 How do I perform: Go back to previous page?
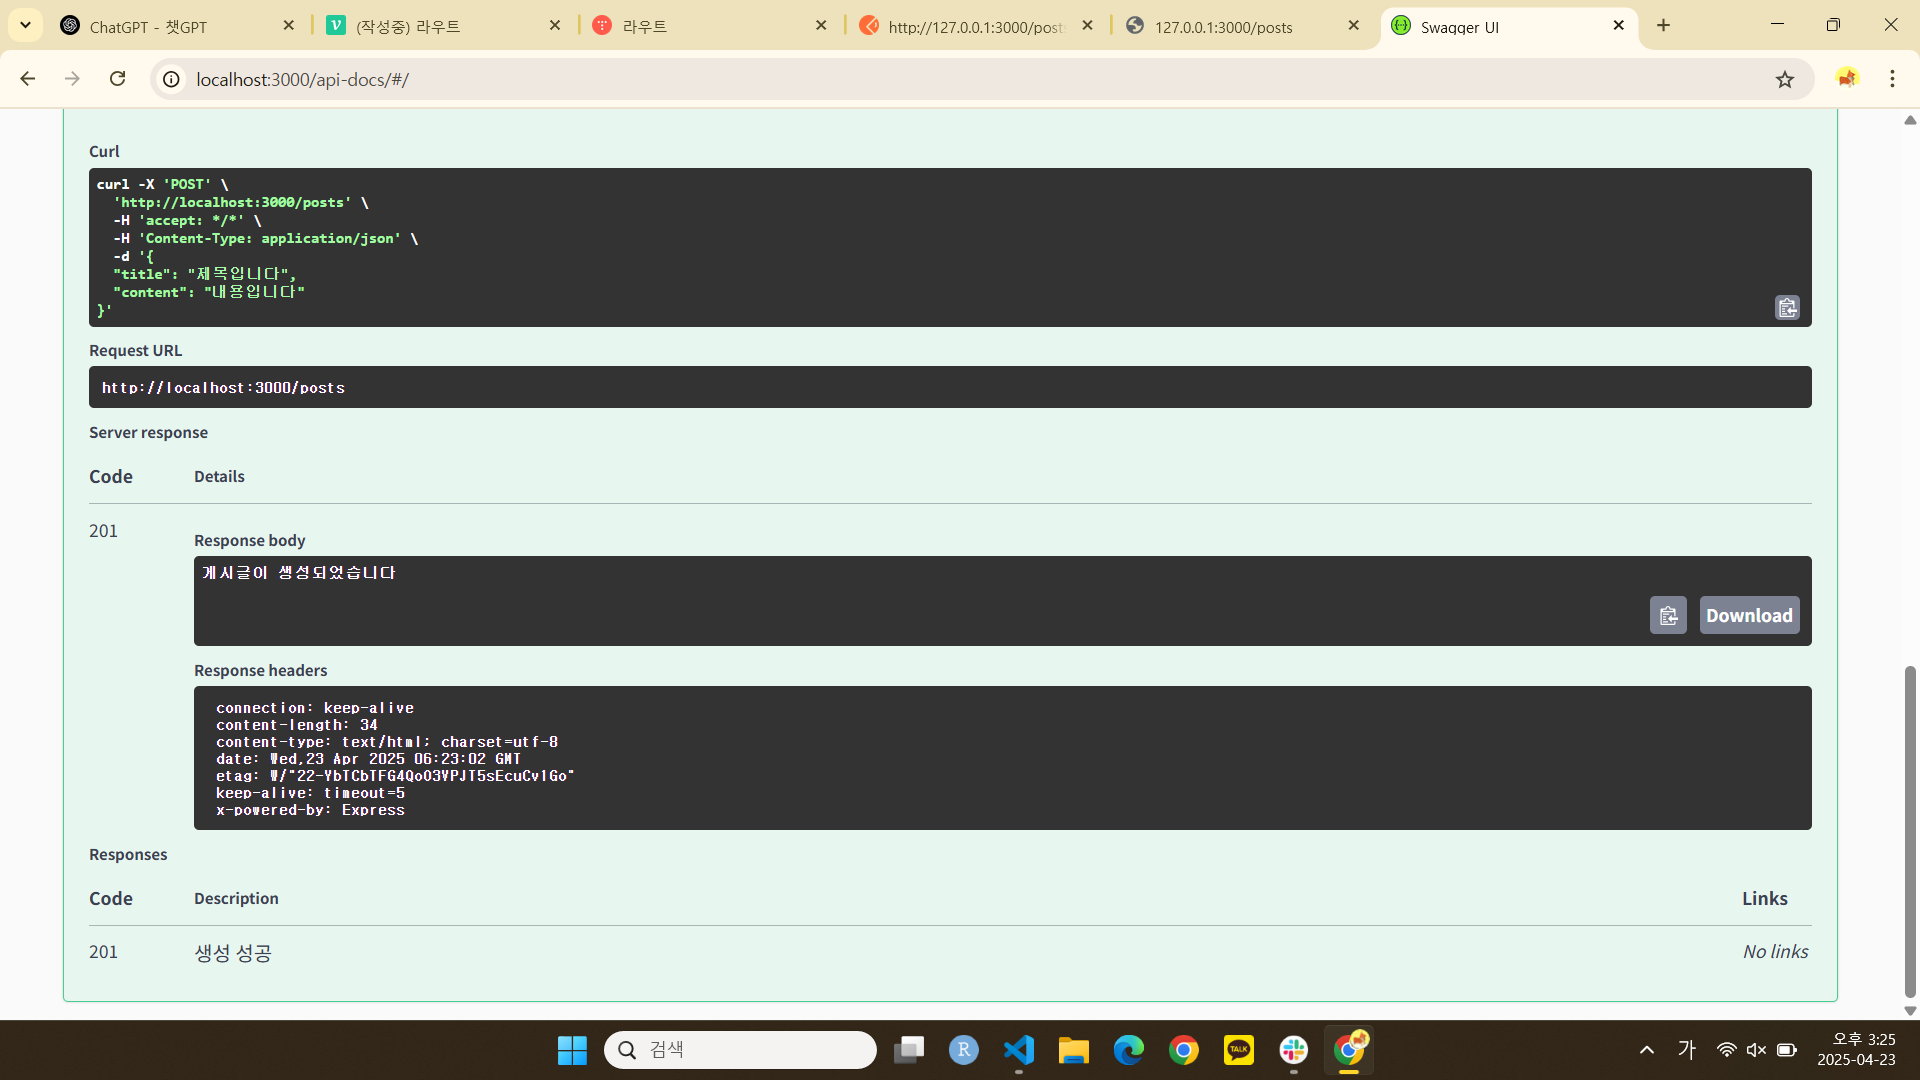coord(28,79)
